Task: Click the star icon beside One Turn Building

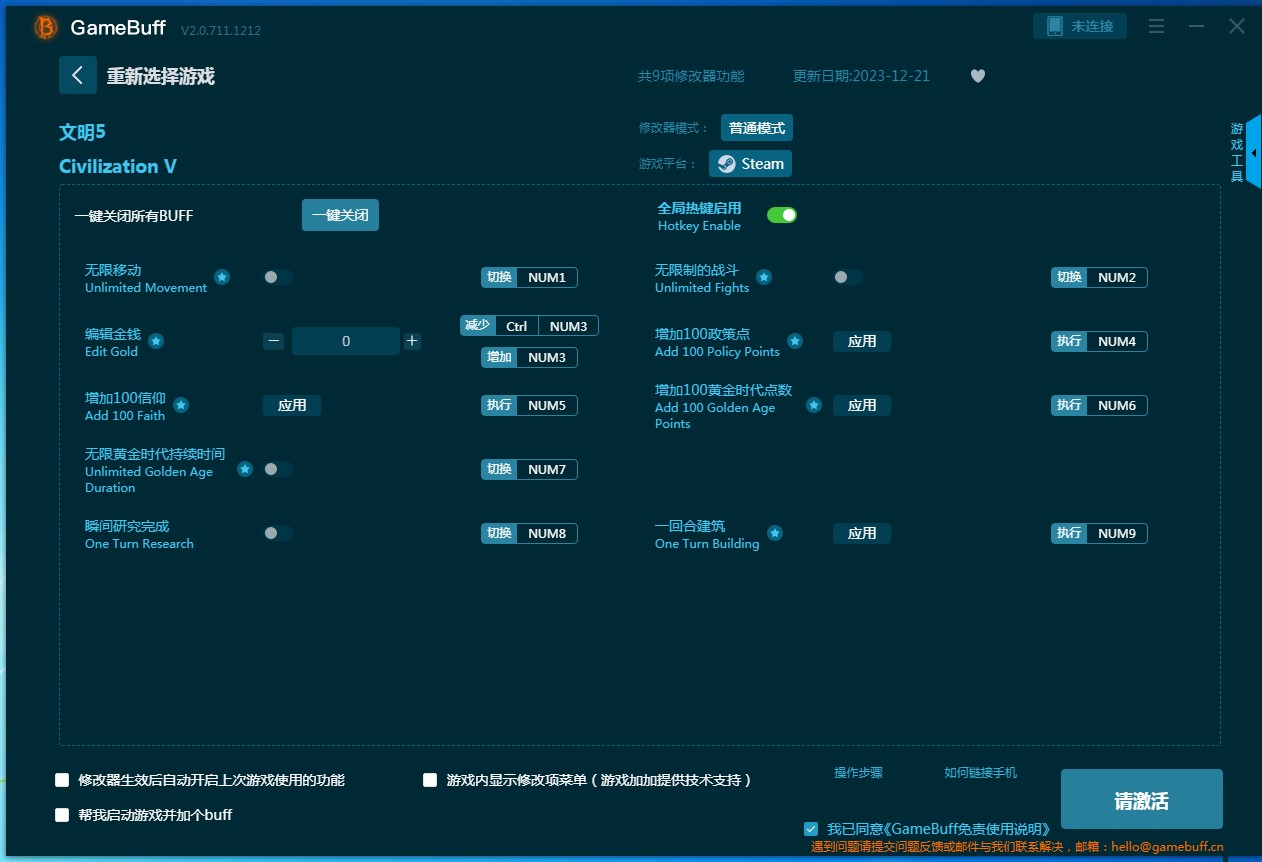Action: pos(775,533)
